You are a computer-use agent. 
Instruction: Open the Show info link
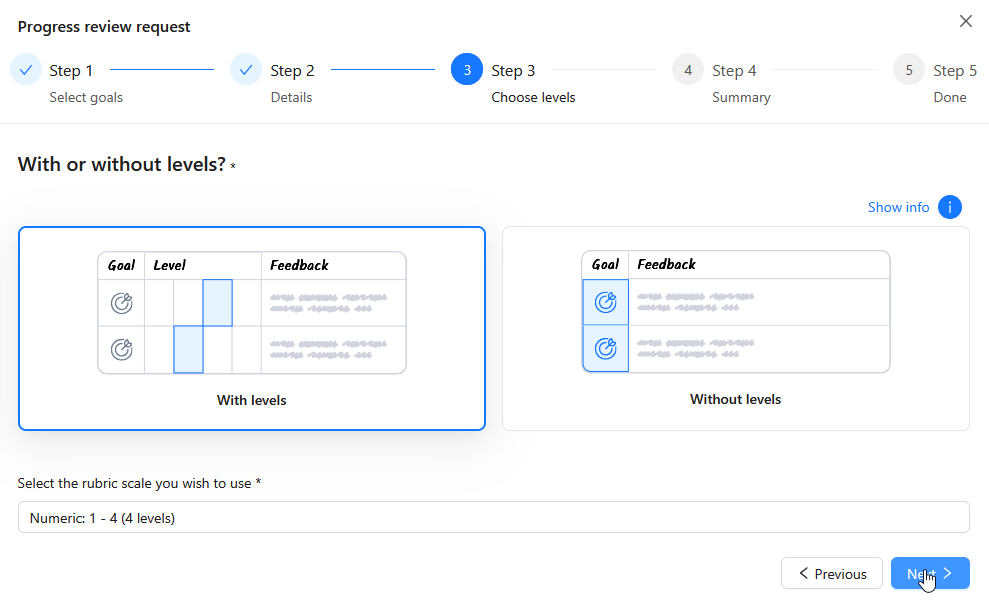(898, 207)
